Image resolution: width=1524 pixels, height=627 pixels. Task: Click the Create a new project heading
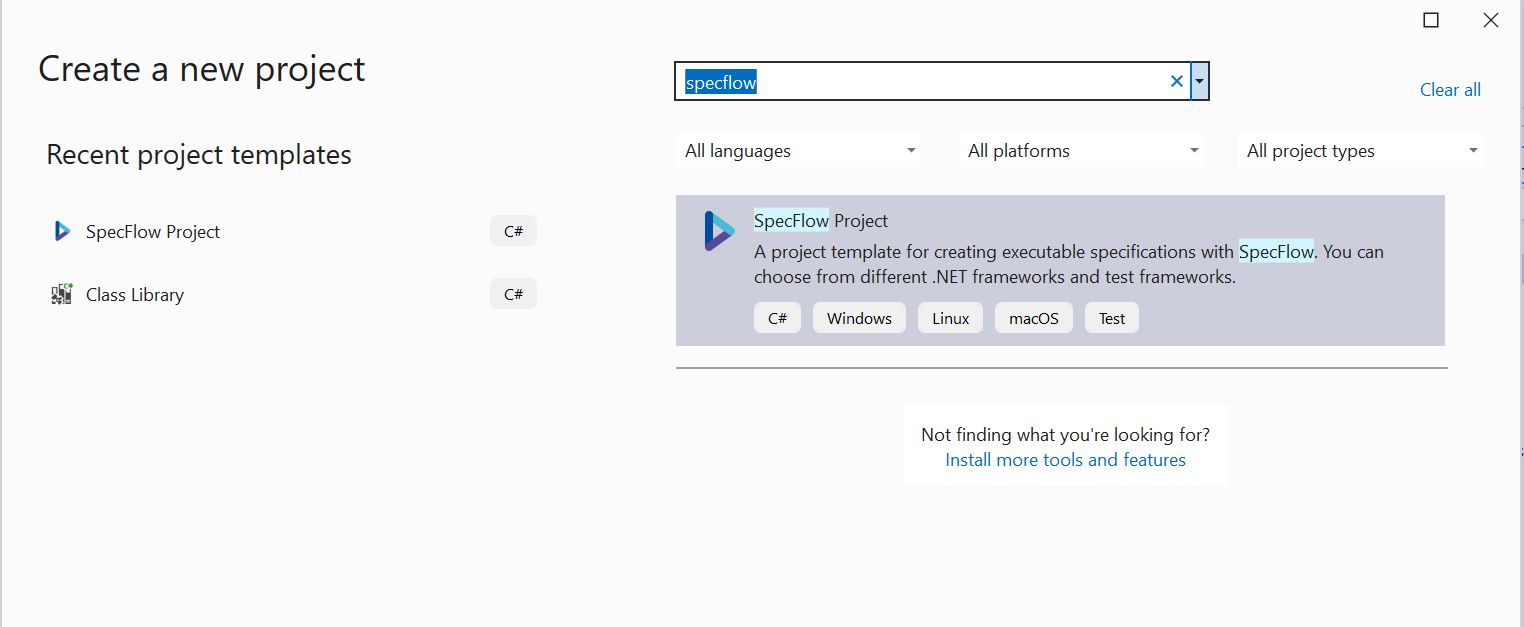coord(202,69)
